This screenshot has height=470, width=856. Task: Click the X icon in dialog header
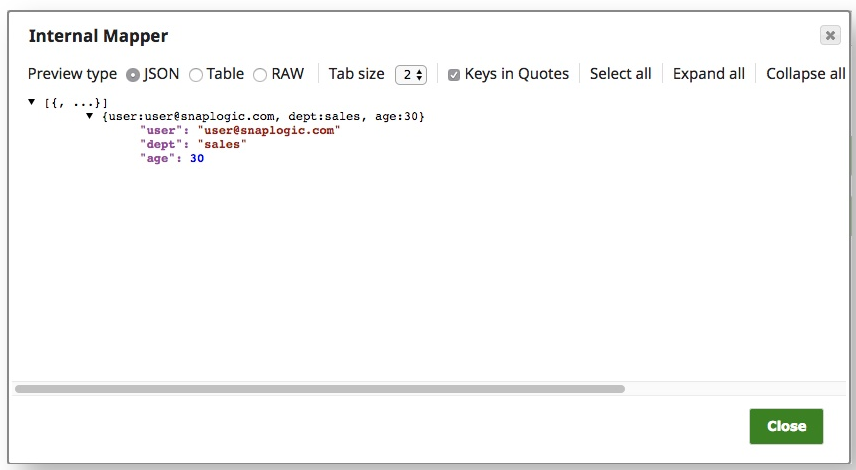pyautogui.click(x=830, y=36)
